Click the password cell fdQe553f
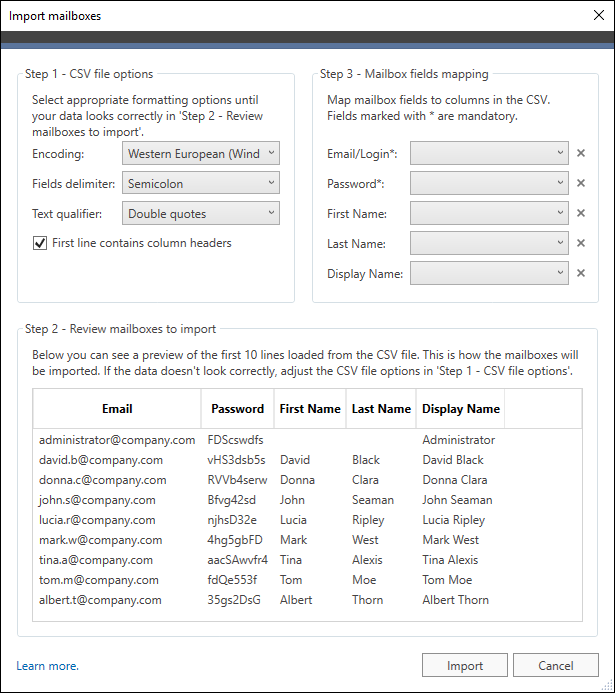The image size is (615, 693). click(x=232, y=580)
